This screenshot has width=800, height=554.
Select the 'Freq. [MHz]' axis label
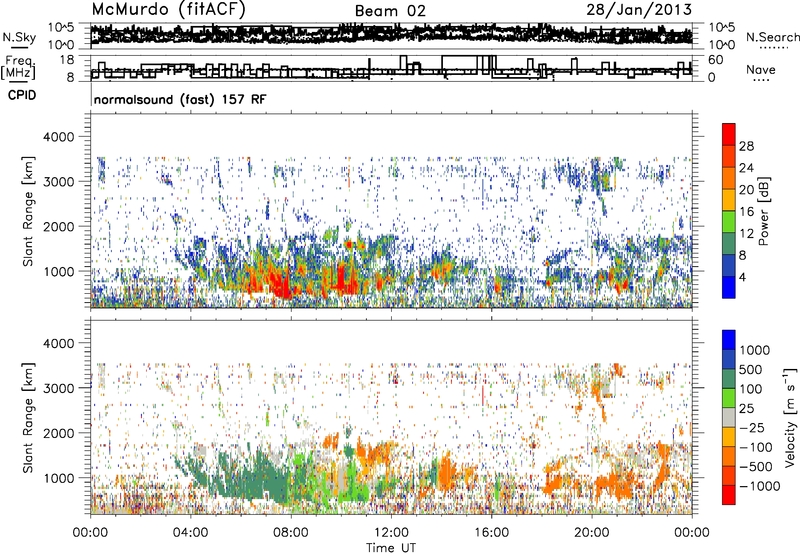18,67
